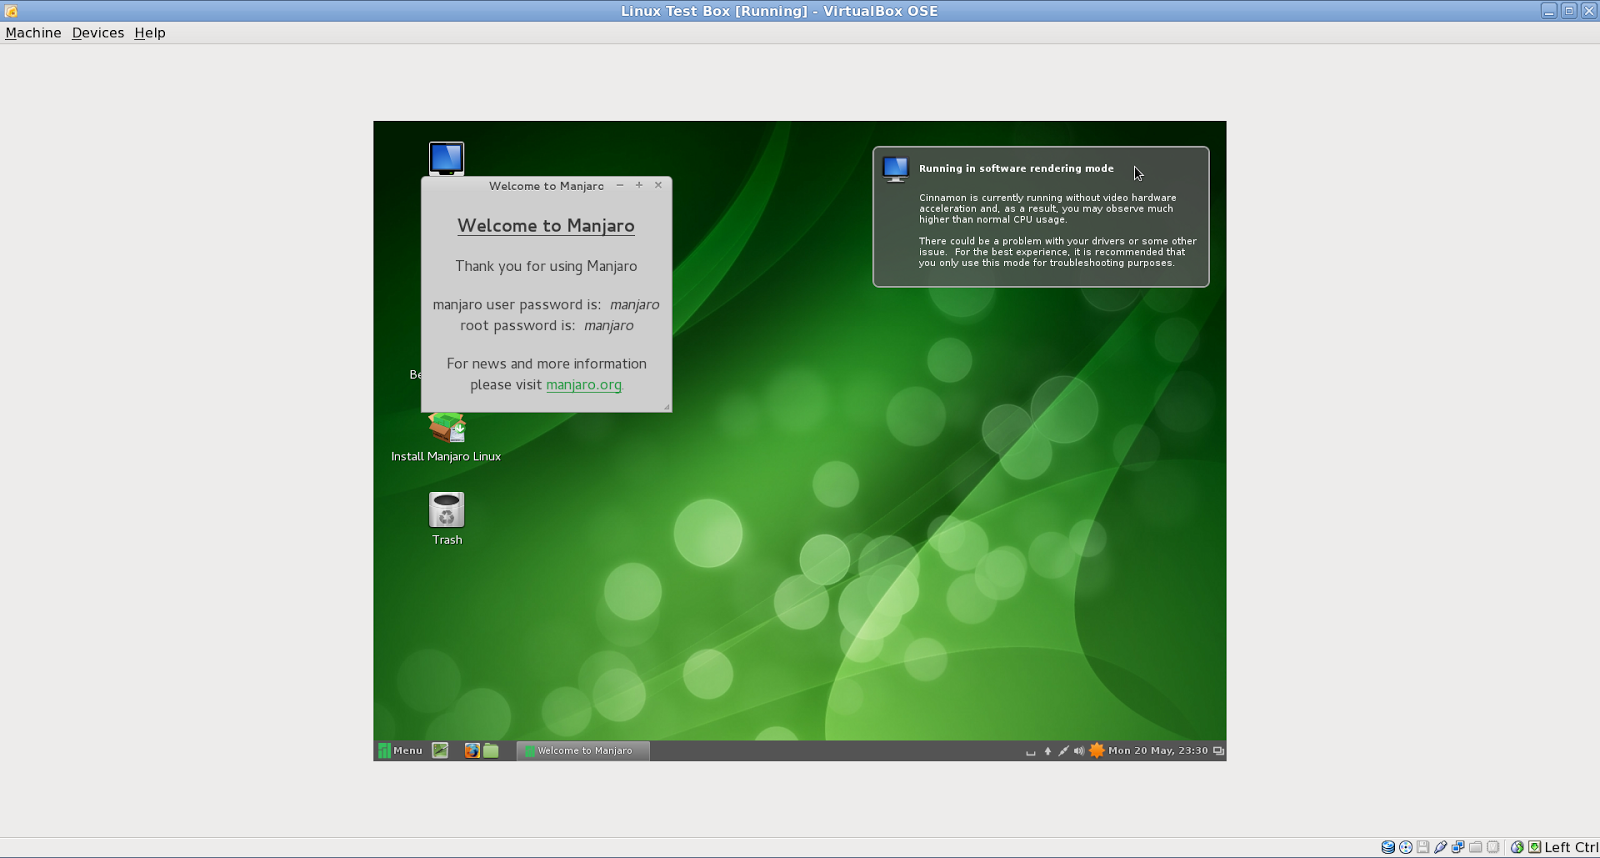Close the Welcome to Manjaro window
This screenshot has width=1600, height=858.
tap(658, 185)
